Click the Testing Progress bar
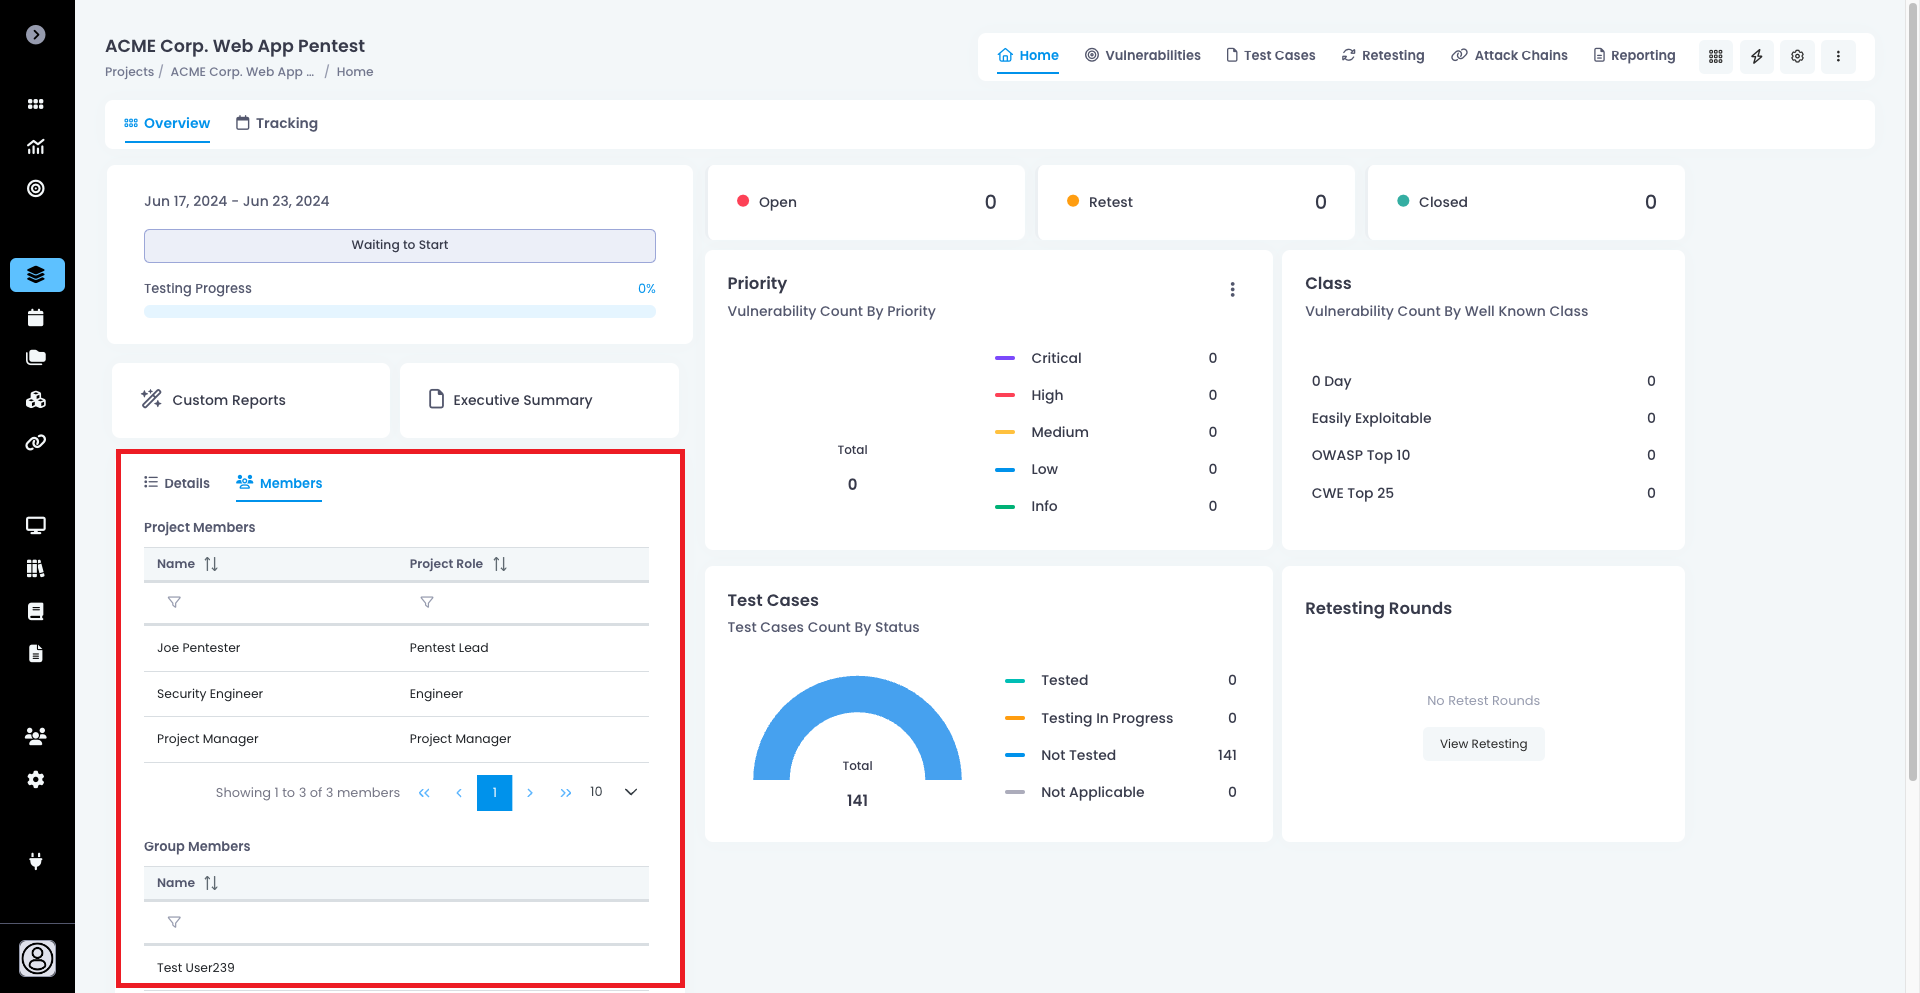This screenshot has width=1920, height=993. pyautogui.click(x=399, y=312)
